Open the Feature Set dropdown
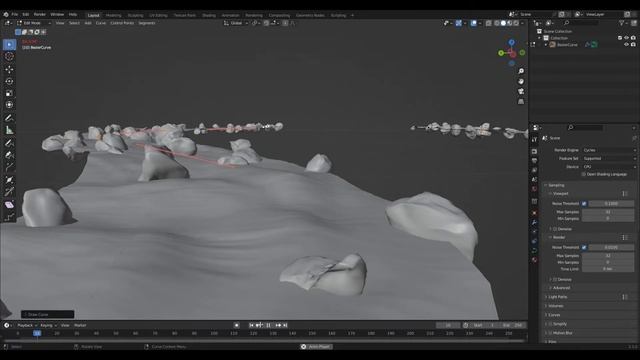Screen dimensions: 640x360 [609, 158]
